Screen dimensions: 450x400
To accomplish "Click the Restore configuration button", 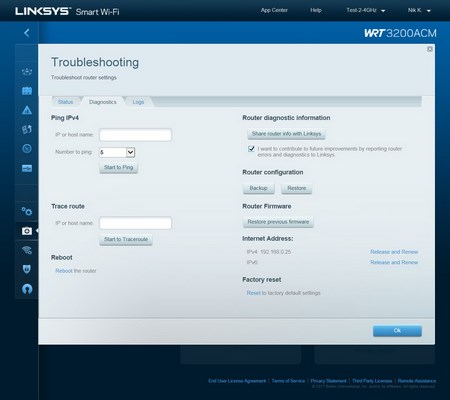I will (x=296, y=188).
